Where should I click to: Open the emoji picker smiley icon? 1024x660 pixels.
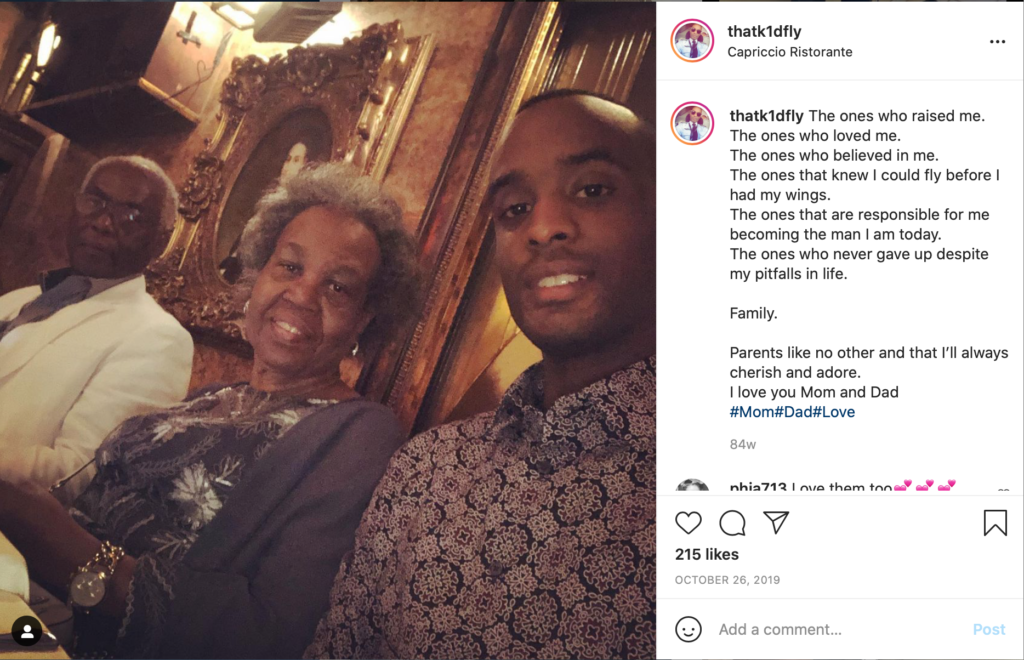[x=688, y=629]
